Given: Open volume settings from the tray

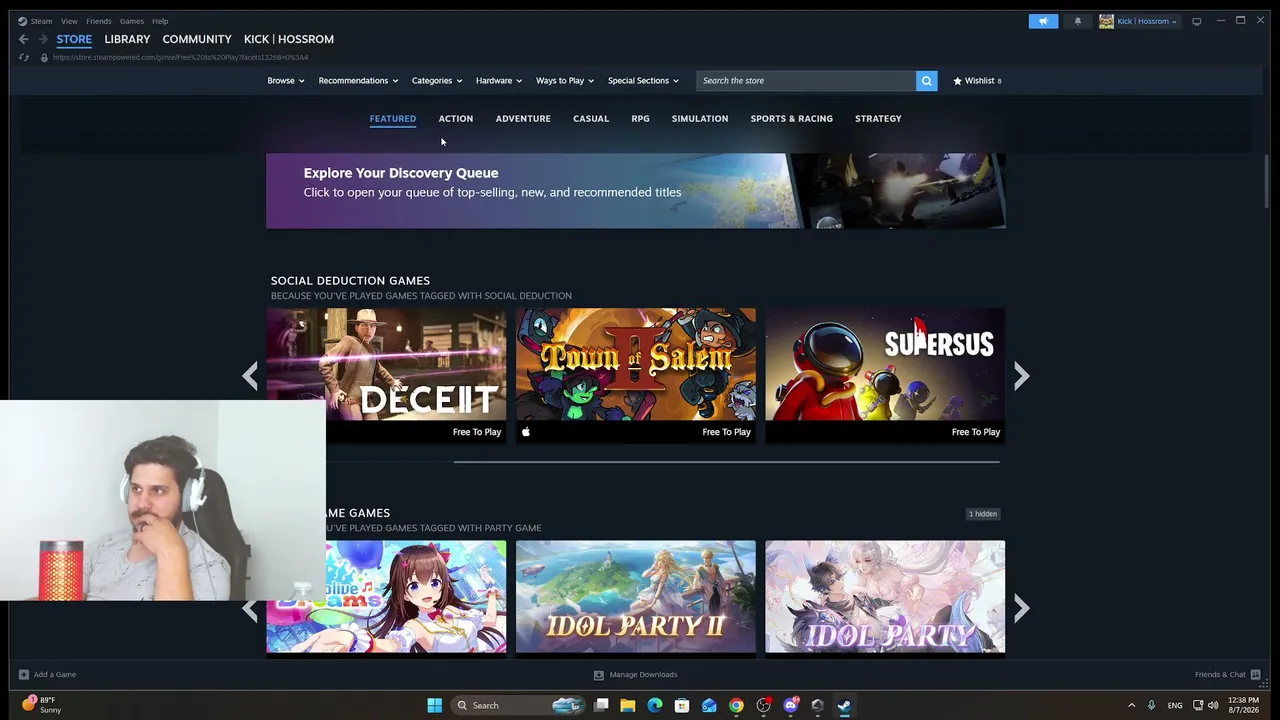Looking at the screenshot, I should click(1213, 706).
